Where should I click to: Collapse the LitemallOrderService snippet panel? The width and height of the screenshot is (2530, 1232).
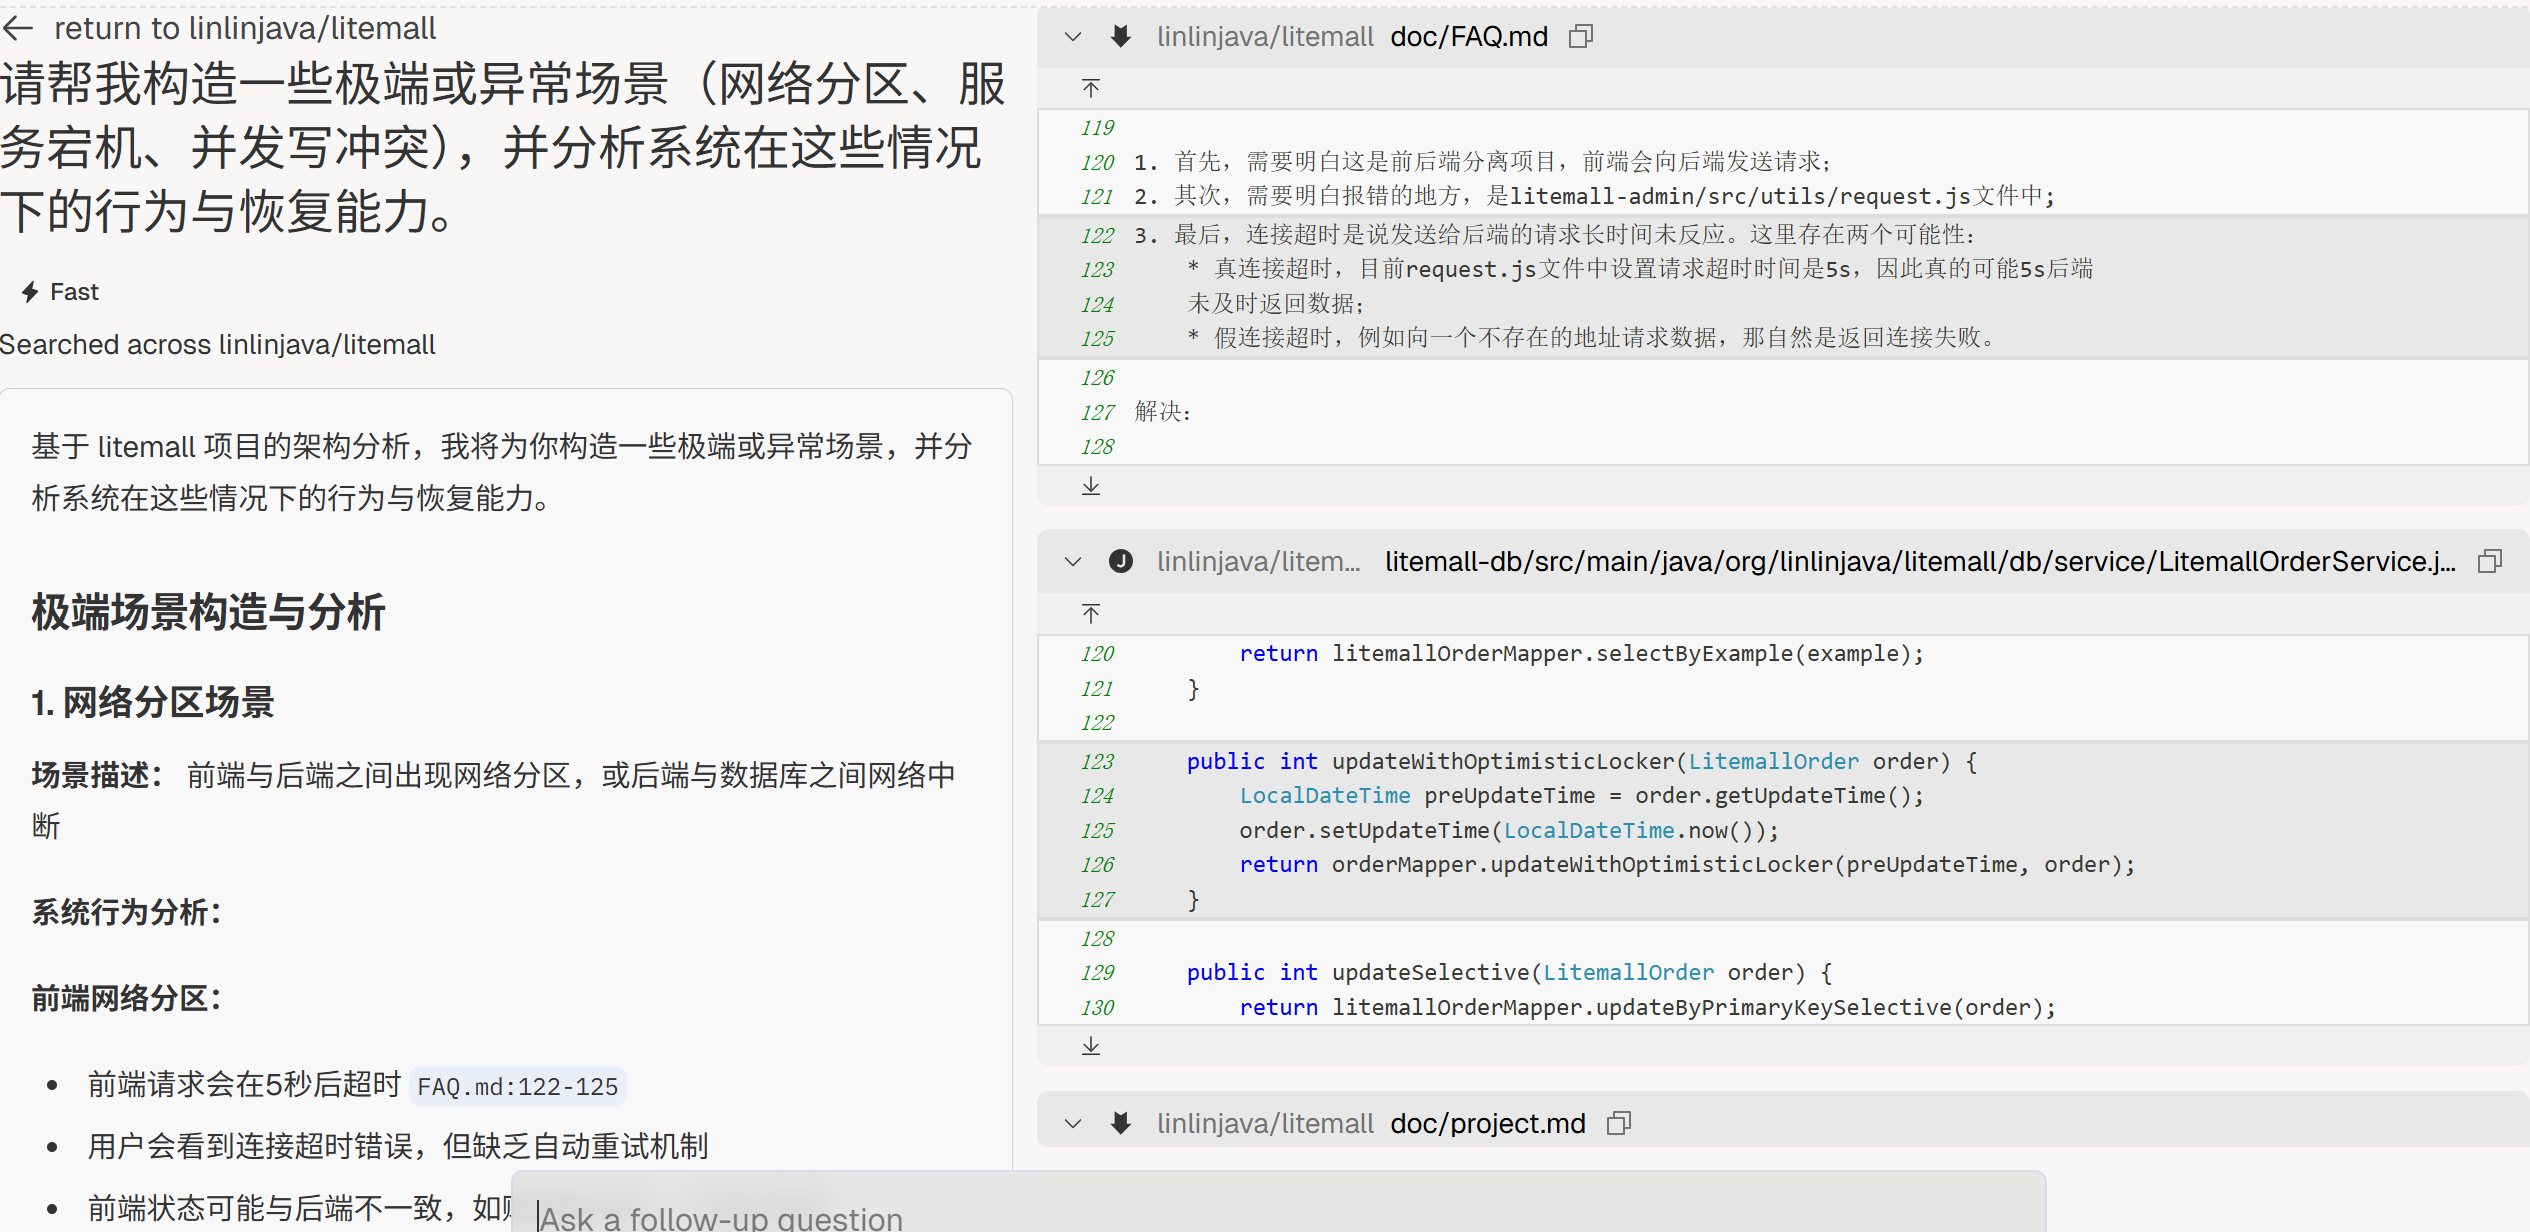click(1073, 562)
